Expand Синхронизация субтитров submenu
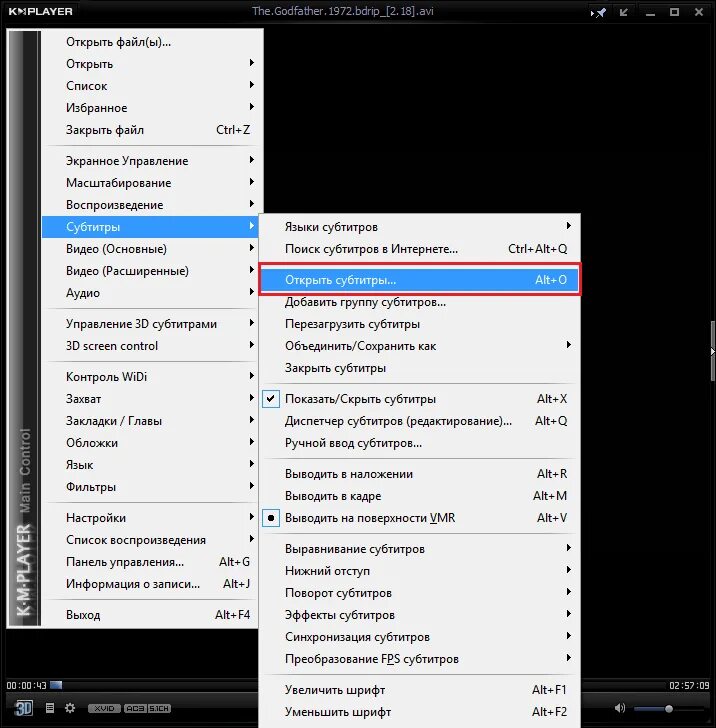Screen dimensions: 716x728 [x=419, y=637]
